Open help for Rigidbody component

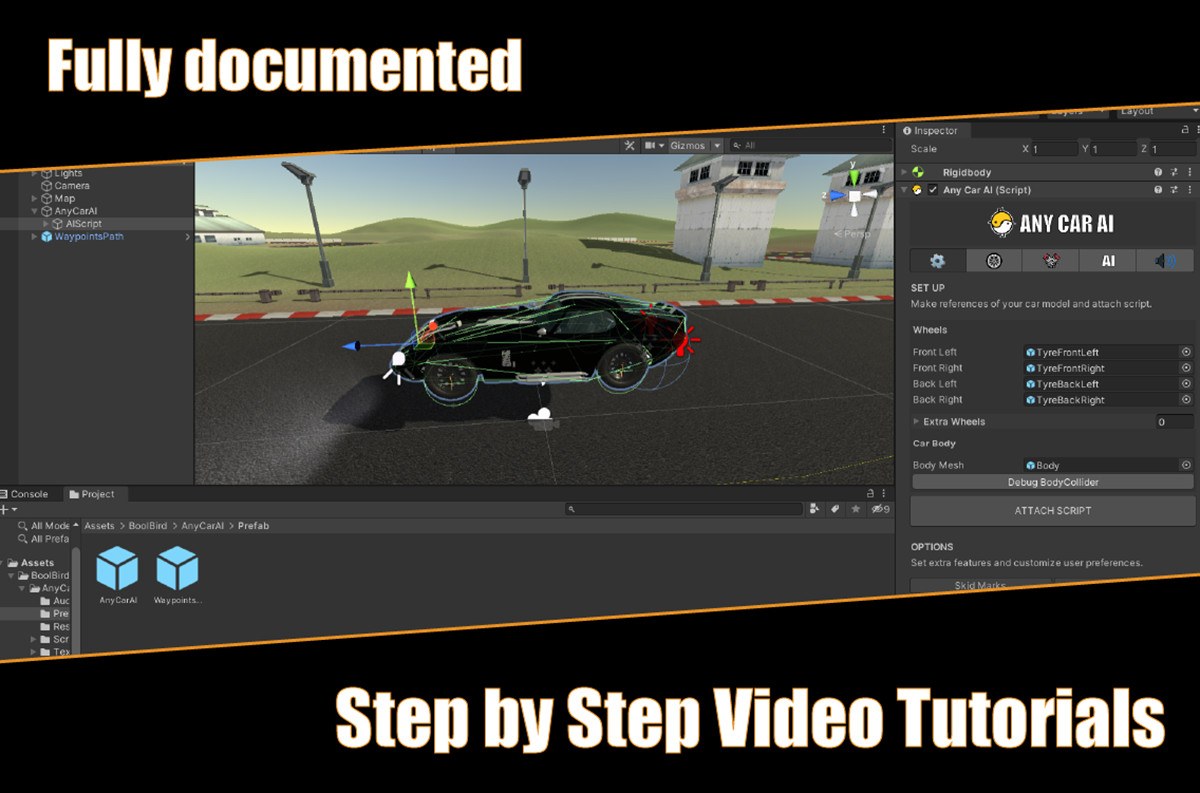(1158, 172)
